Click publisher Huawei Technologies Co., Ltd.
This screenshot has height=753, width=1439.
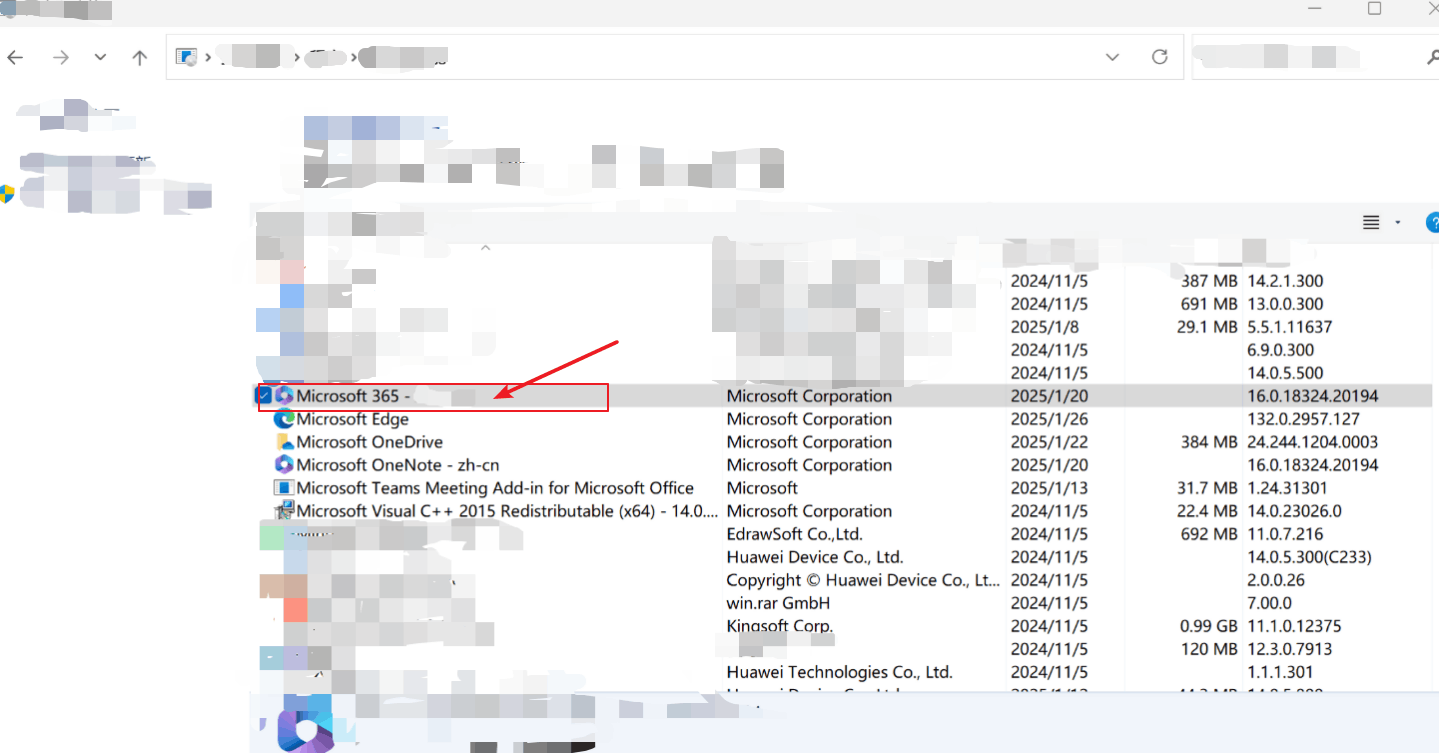tap(839, 672)
